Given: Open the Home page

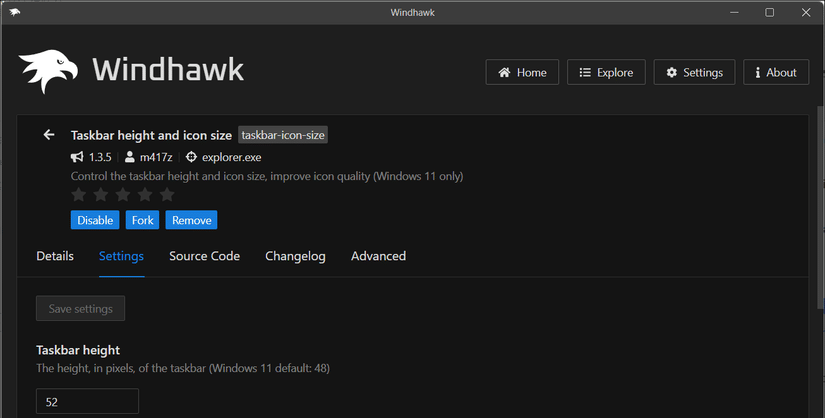Looking at the screenshot, I should (522, 72).
